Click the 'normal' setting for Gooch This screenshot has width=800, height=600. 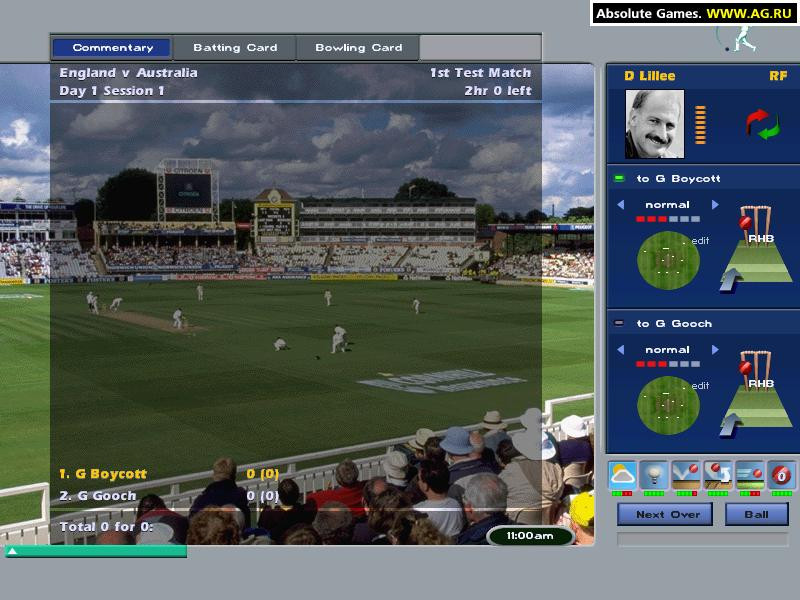click(x=667, y=349)
